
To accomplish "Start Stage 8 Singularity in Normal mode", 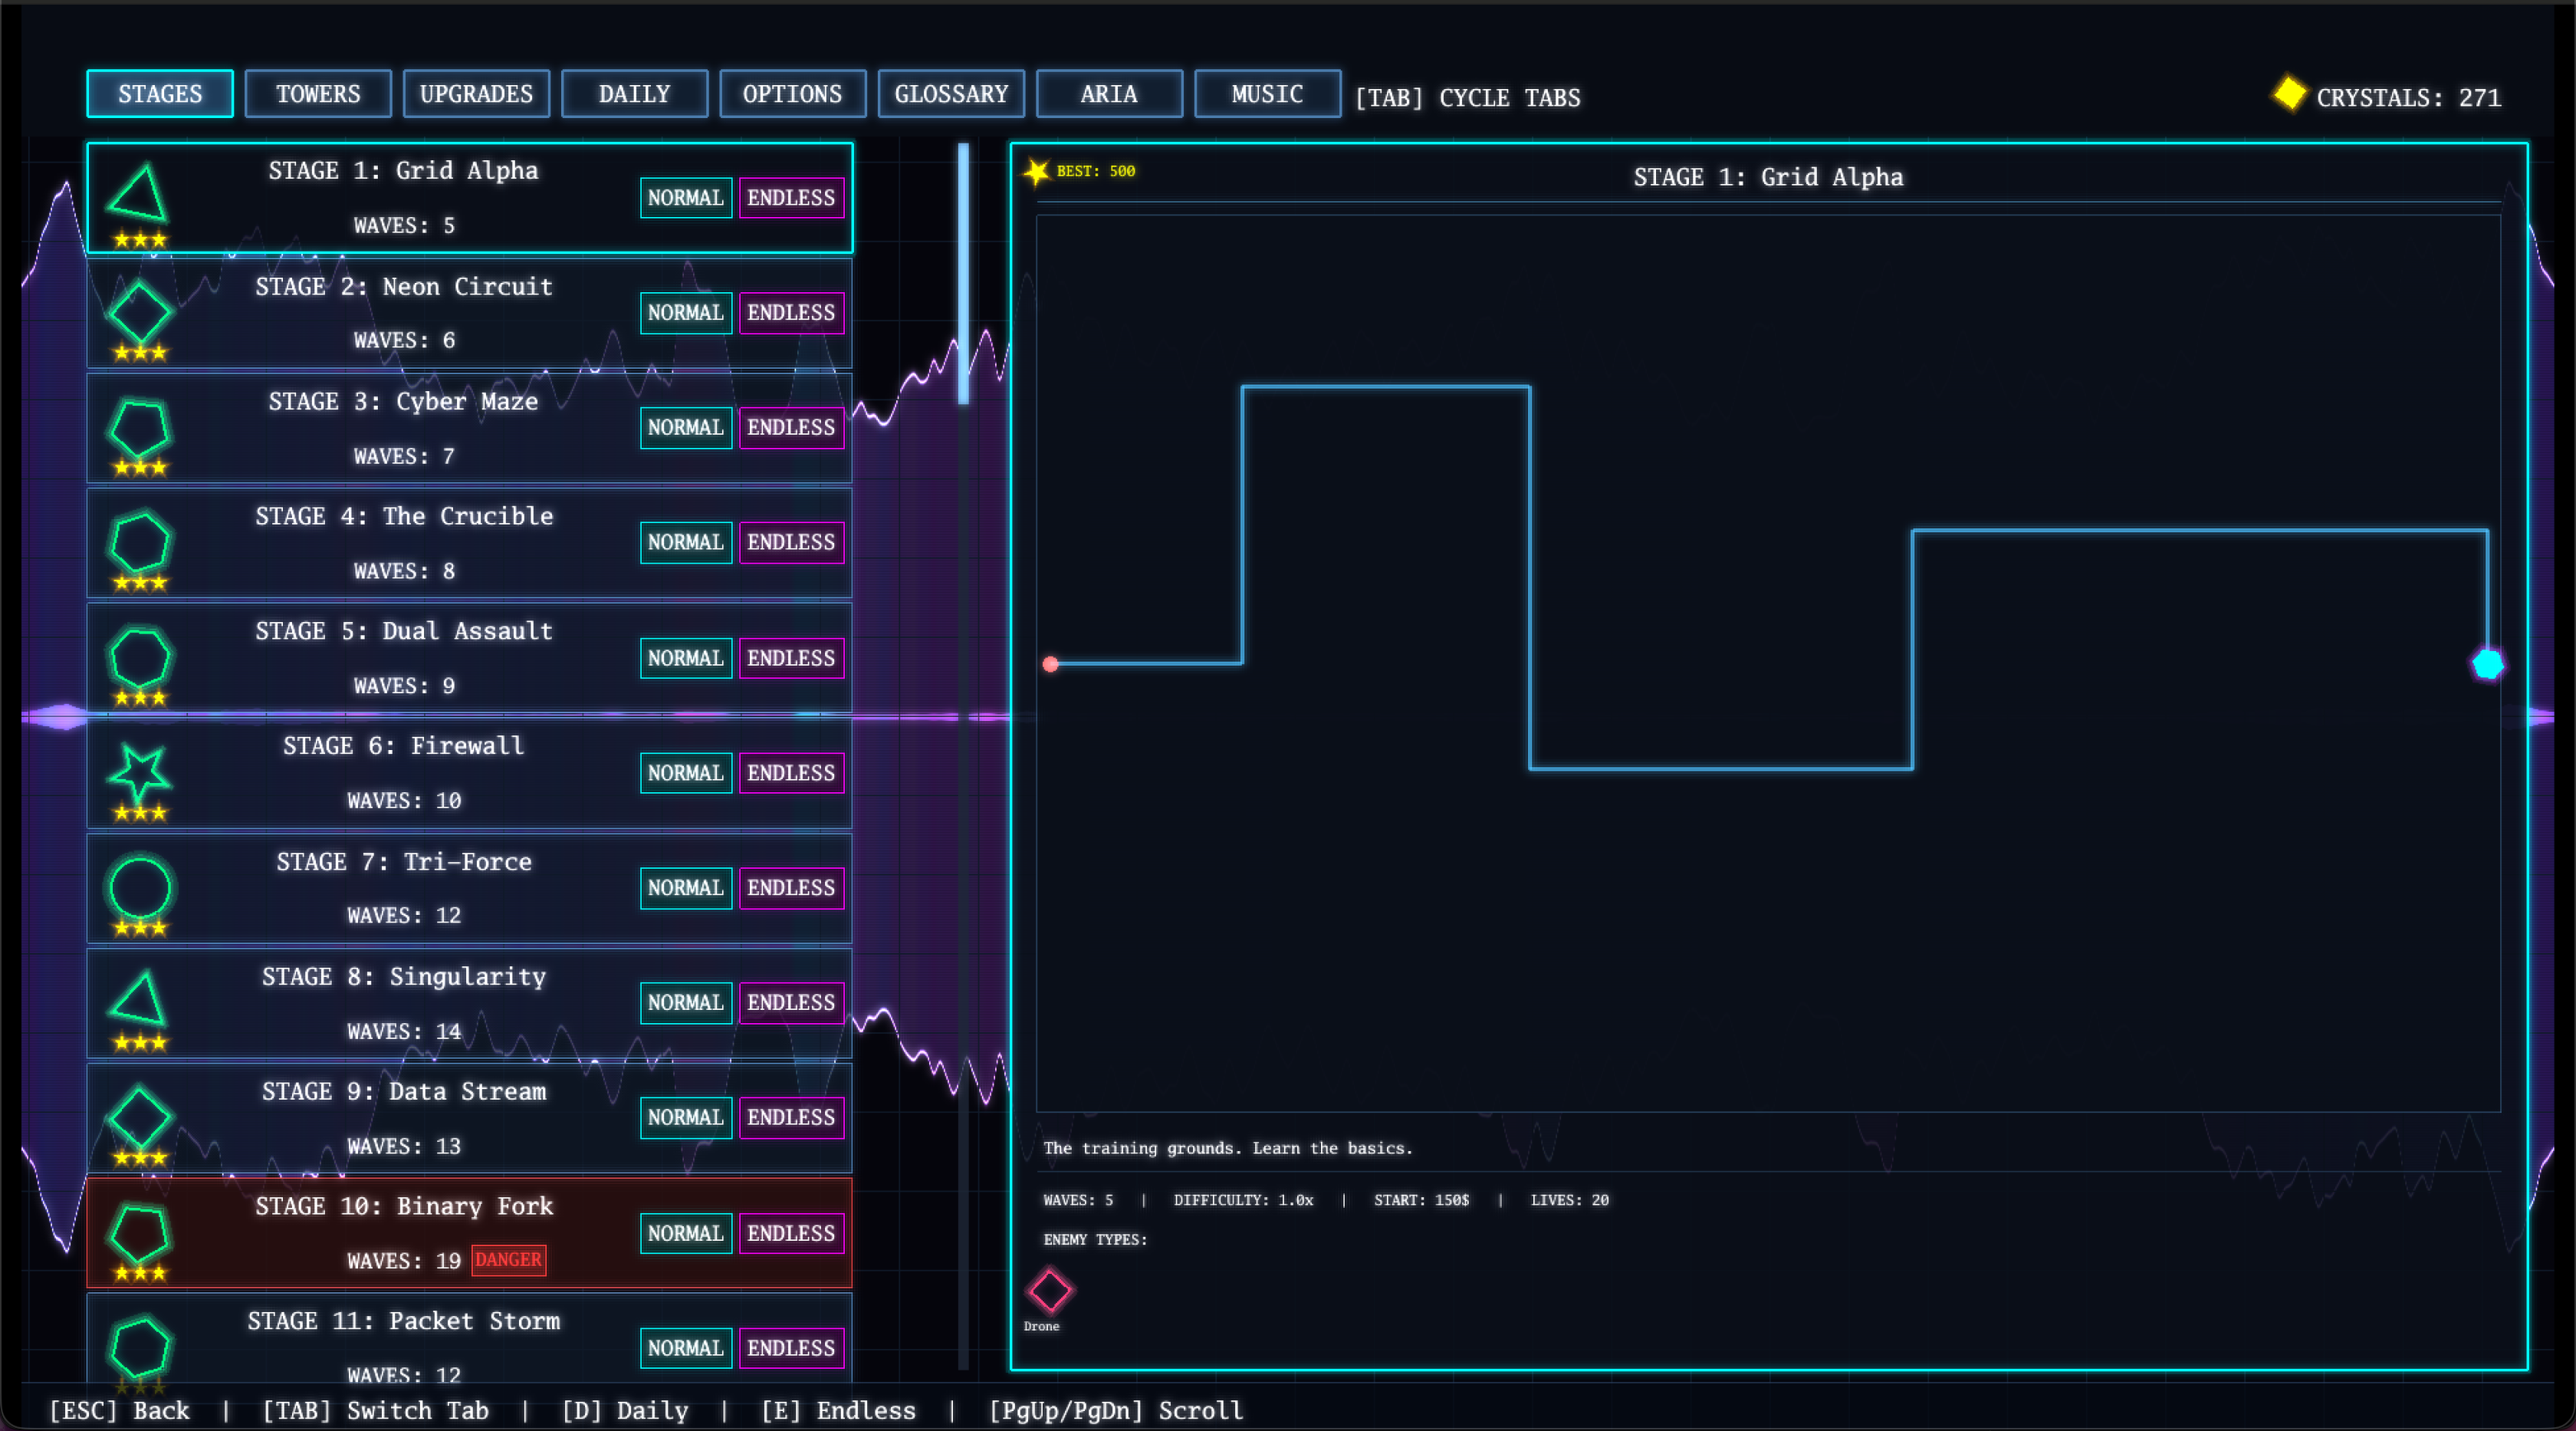I will point(685,1003).
